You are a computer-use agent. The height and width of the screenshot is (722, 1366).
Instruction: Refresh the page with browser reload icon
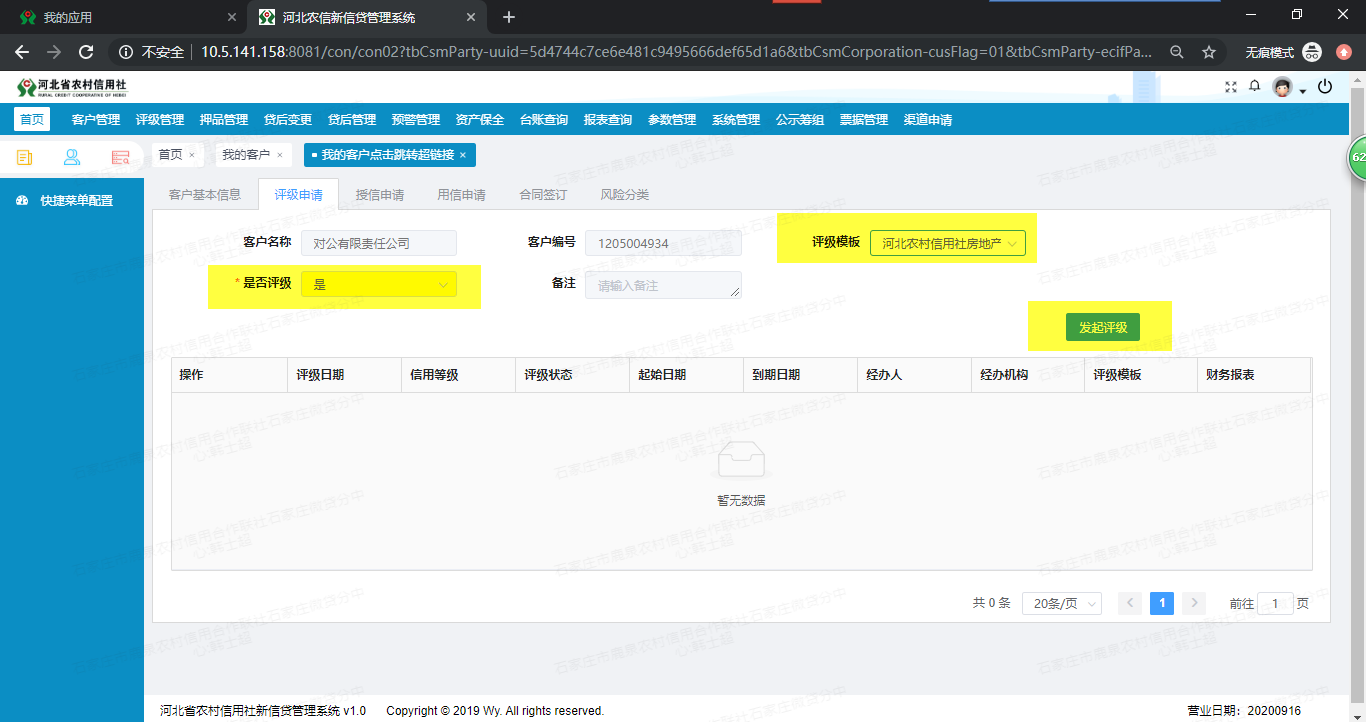[x=86, y=52]
